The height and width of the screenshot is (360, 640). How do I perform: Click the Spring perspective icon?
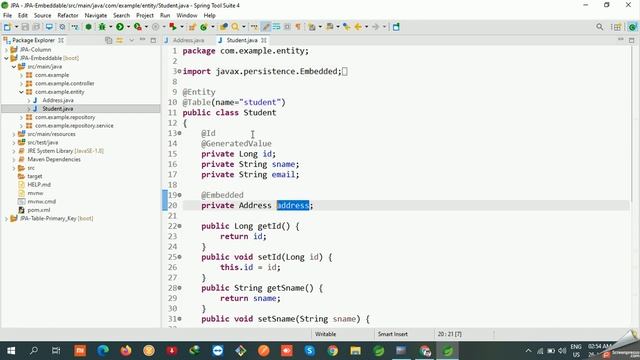632,27
